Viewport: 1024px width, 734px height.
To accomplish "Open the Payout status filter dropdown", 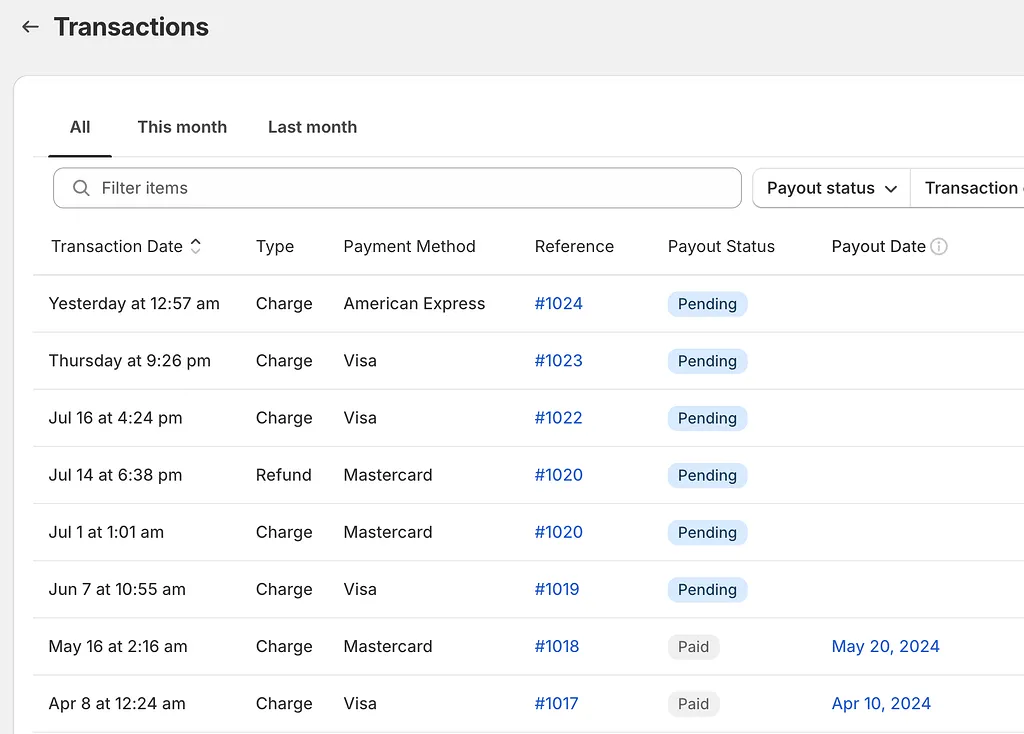I will (831, 188).
